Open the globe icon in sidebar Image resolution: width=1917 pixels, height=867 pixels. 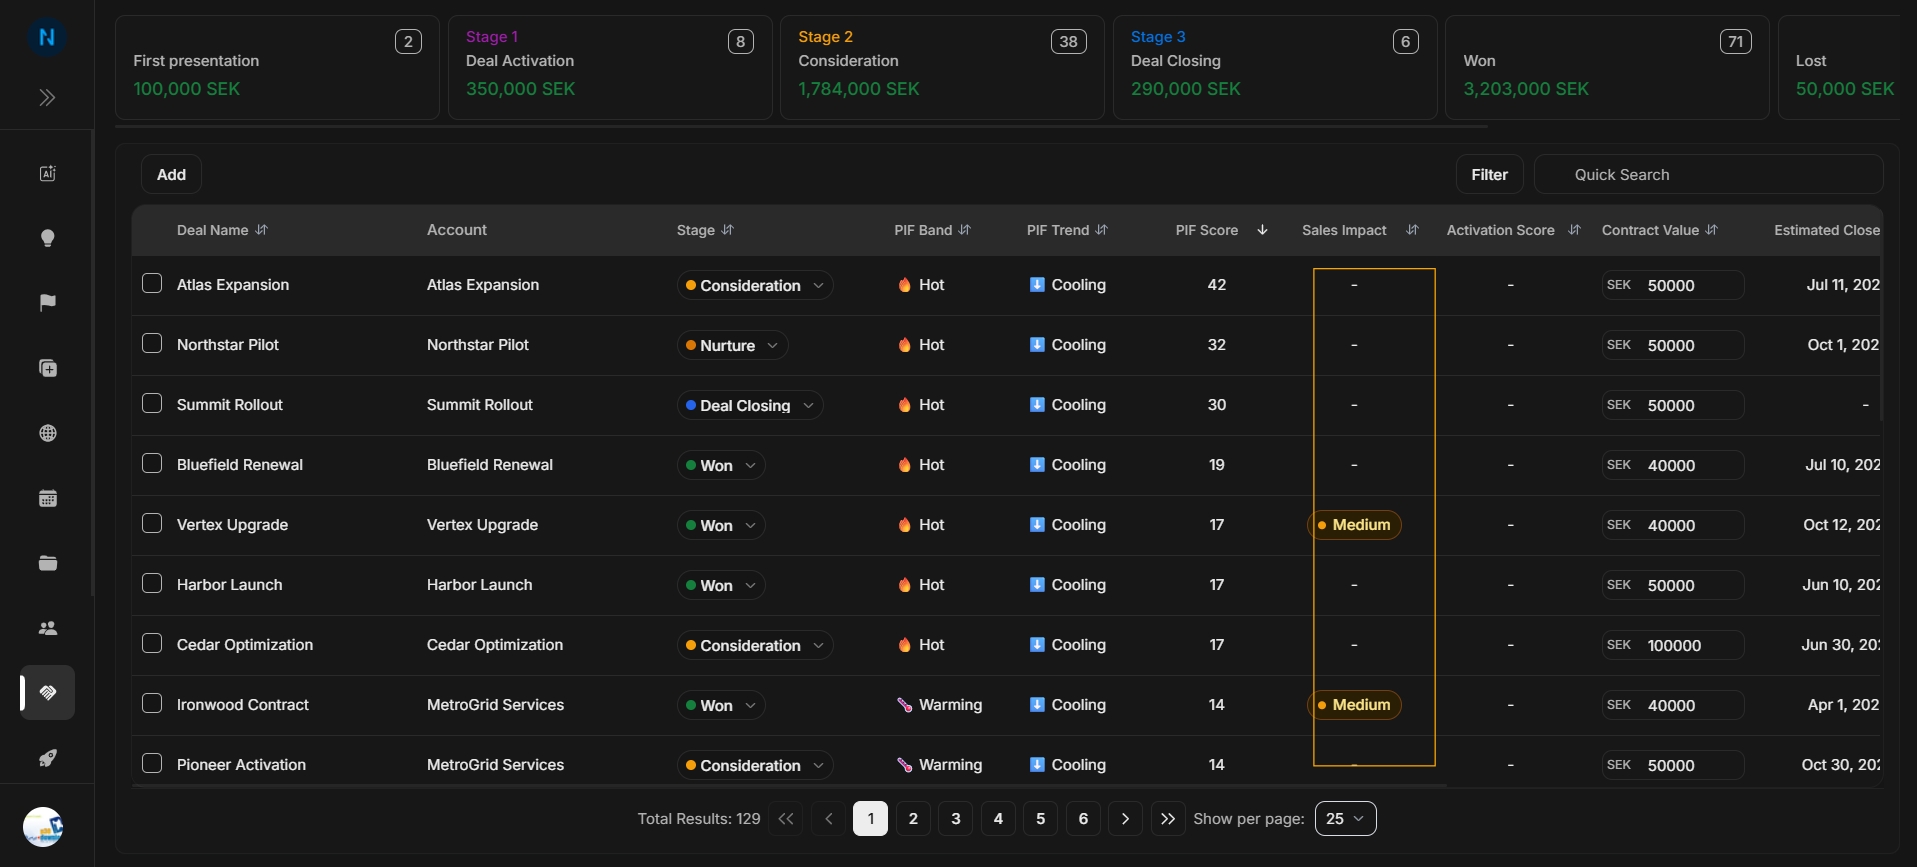click(47, 433)
